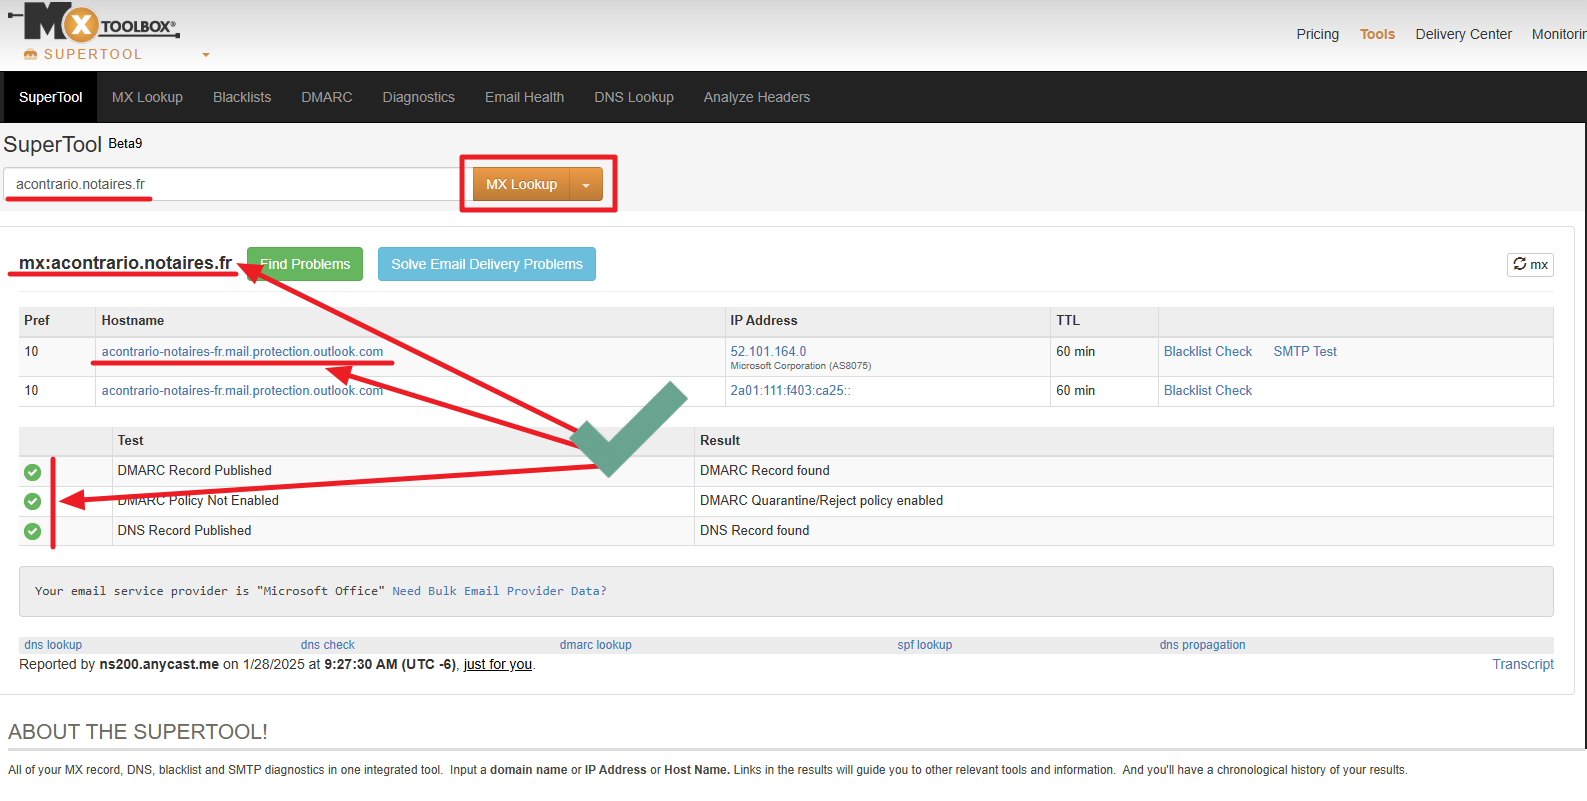Open Solve Email Delivery Problems

[x=487, y=264]
